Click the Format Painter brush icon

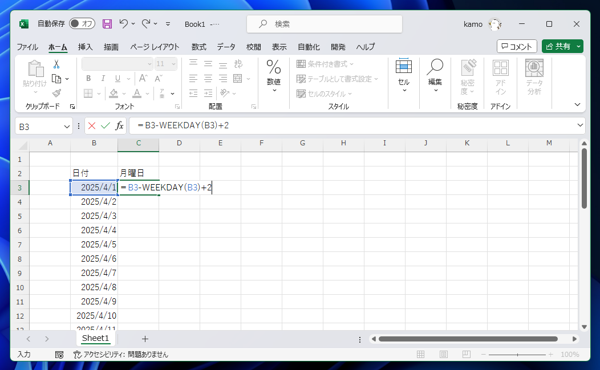(56, 93)
